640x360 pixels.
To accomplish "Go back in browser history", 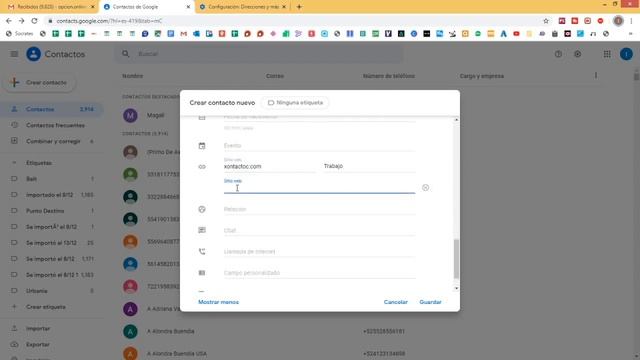I will coord(9,21).
